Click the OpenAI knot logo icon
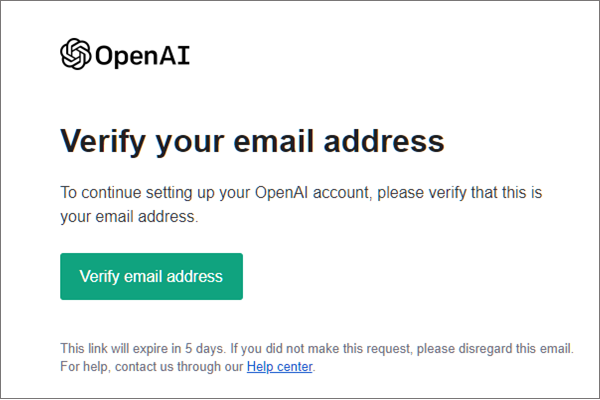The width and height of the screenshot is (600, 400). coord(75,54)
